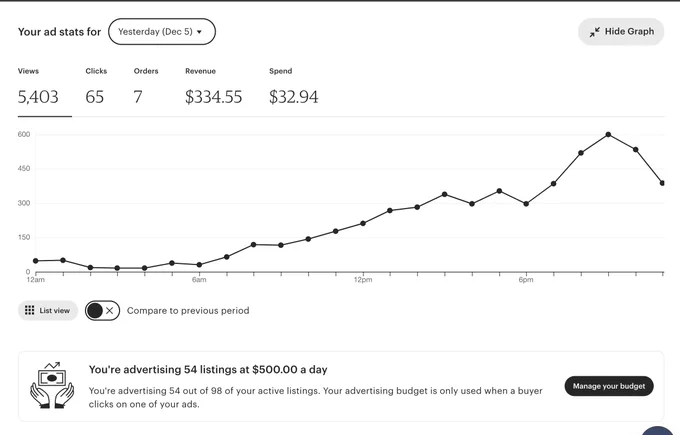Screen dimensions: 680x435
Task: Click the hands holding money icon
Action: coord(52,385)
